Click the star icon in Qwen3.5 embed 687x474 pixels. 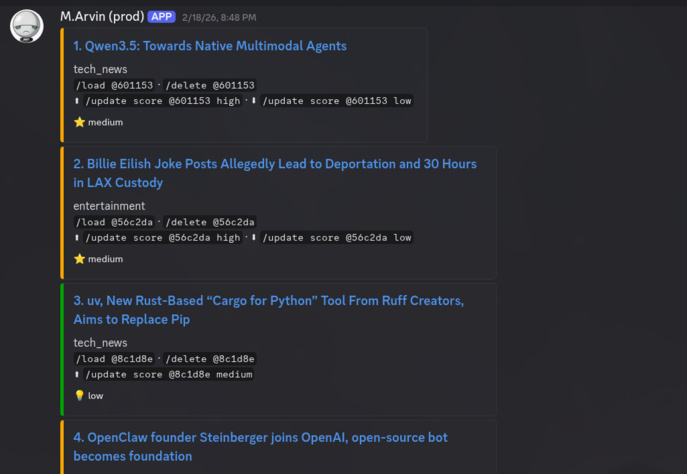click(79, 122)
